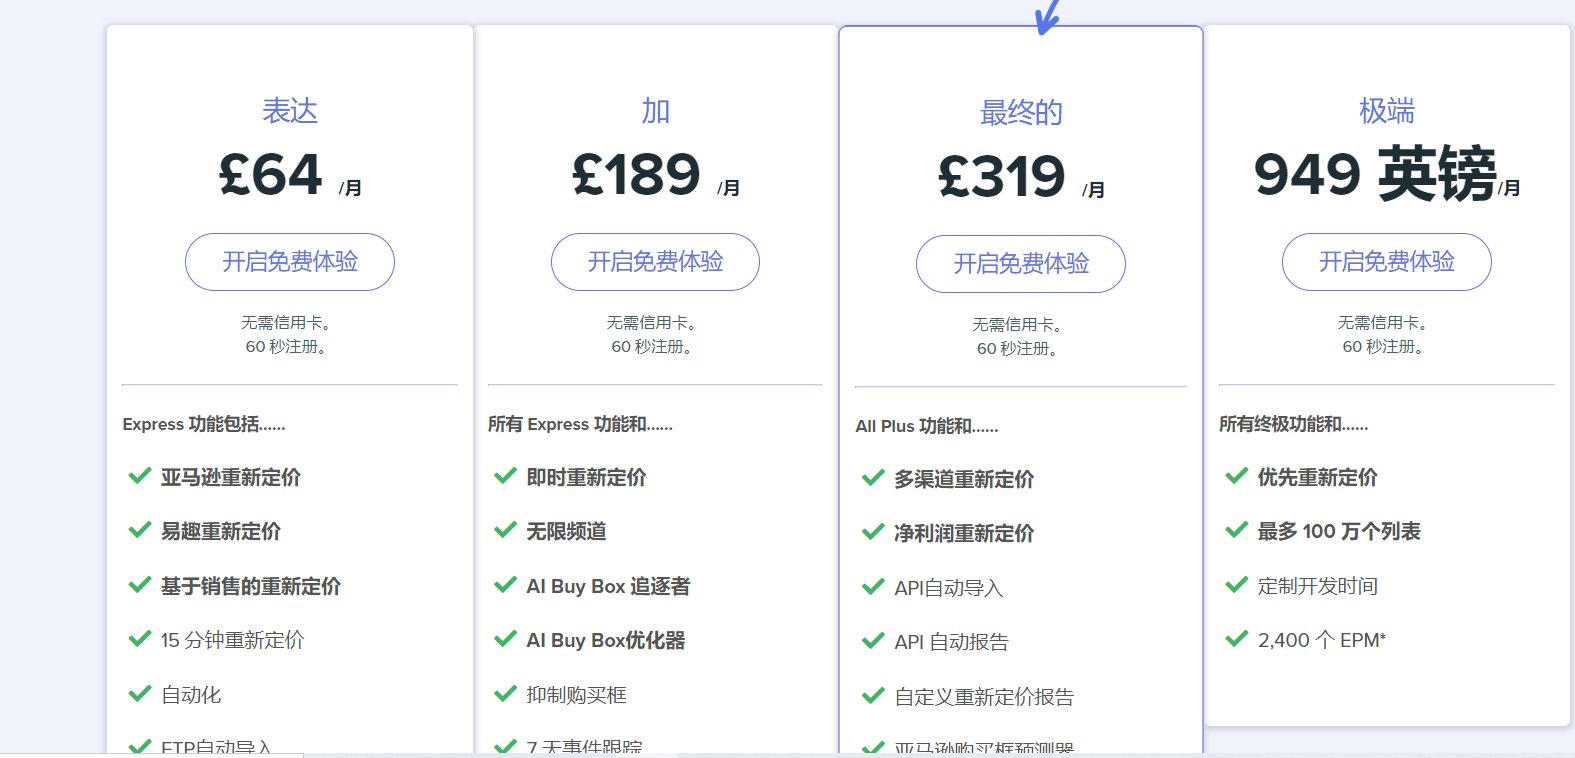Click the checkmark icon beside 多渠道重新定价
This screenshot has height=758, width=1575.
click(873, 478)
